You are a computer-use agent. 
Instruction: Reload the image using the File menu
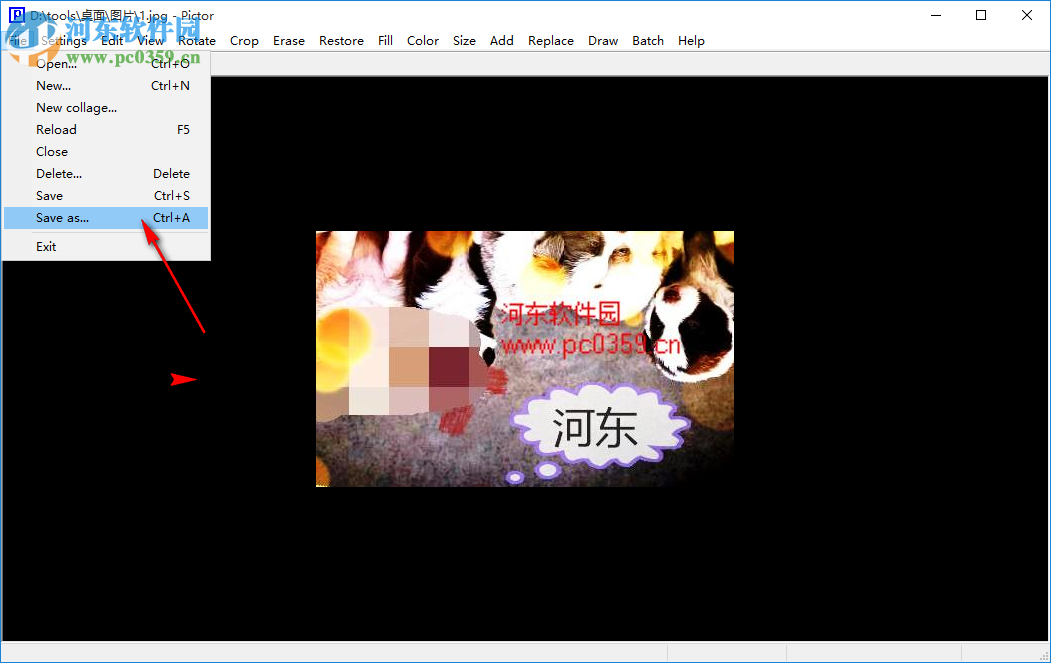pyautogui.click(x=56, y=129)
